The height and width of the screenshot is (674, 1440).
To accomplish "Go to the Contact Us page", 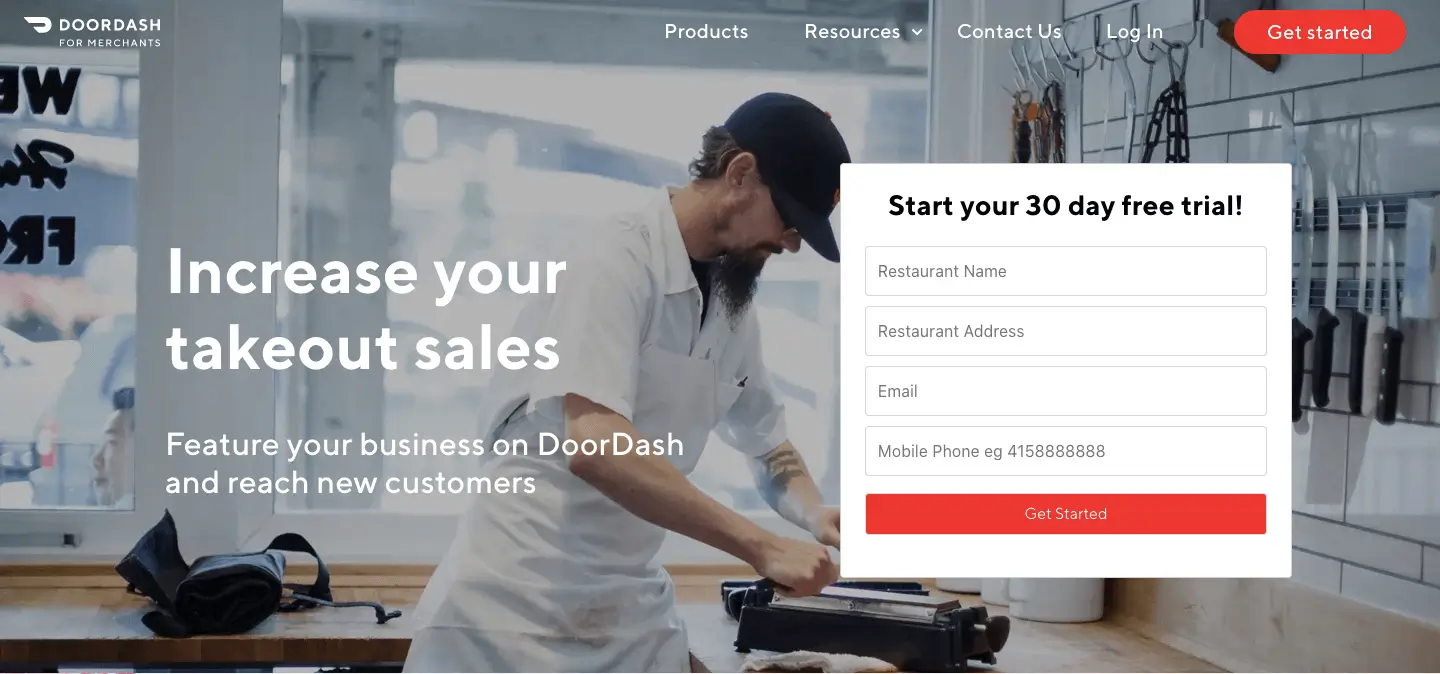I will [x=1009, y=32].
